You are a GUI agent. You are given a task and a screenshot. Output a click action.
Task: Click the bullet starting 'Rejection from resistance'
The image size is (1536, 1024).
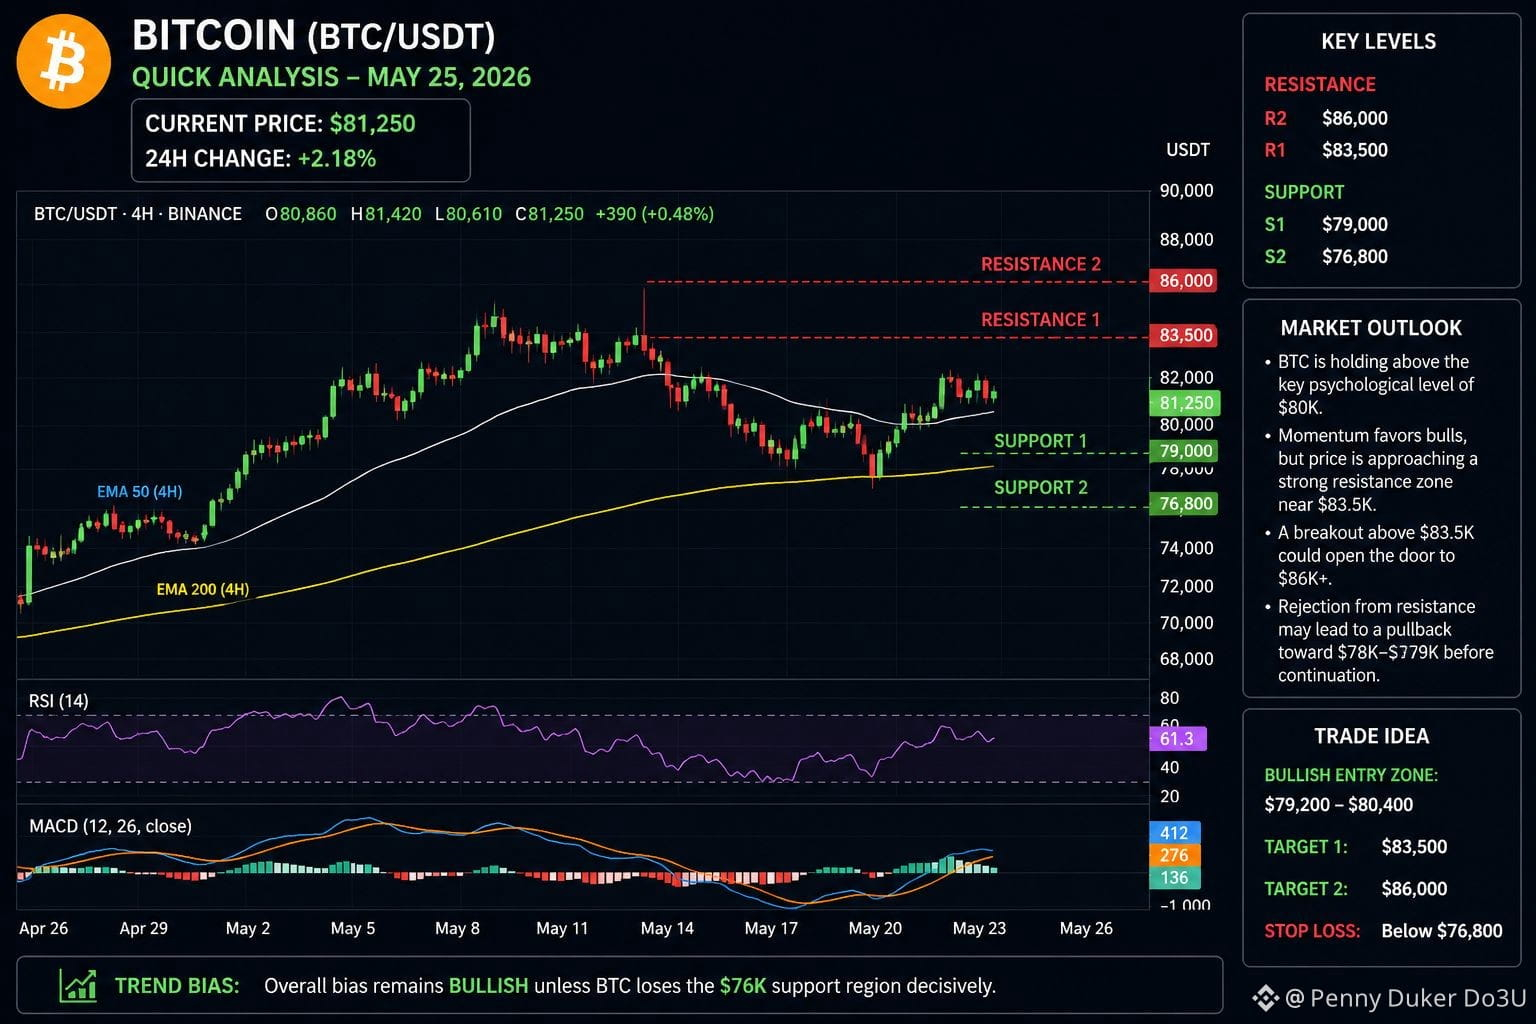[x=1379, y=641]
